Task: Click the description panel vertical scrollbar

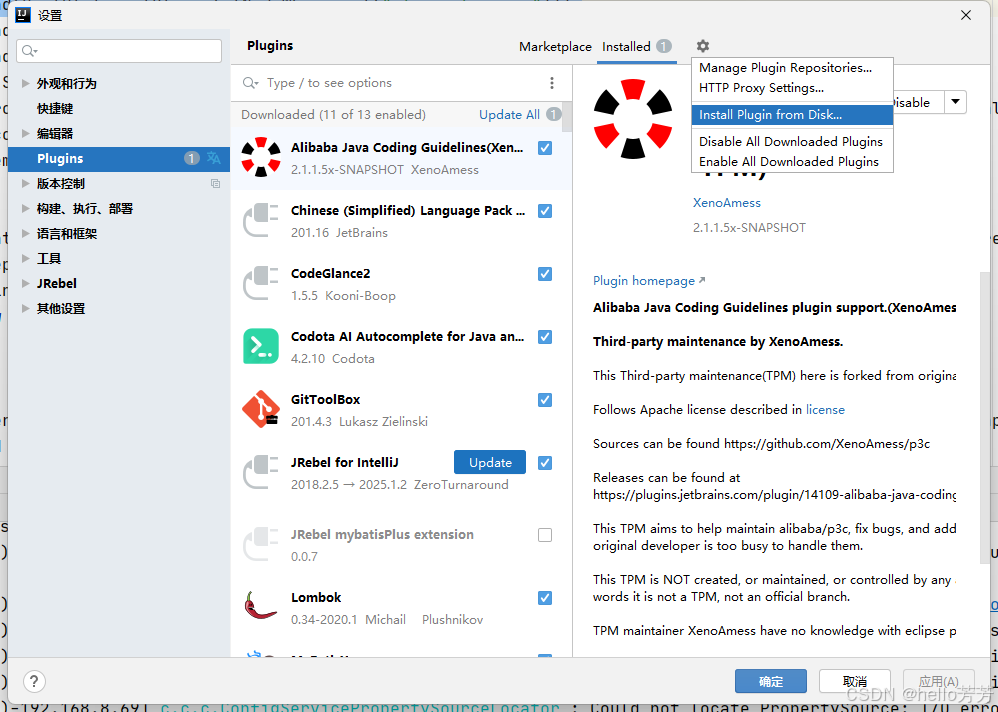Action: coord(985,417)
